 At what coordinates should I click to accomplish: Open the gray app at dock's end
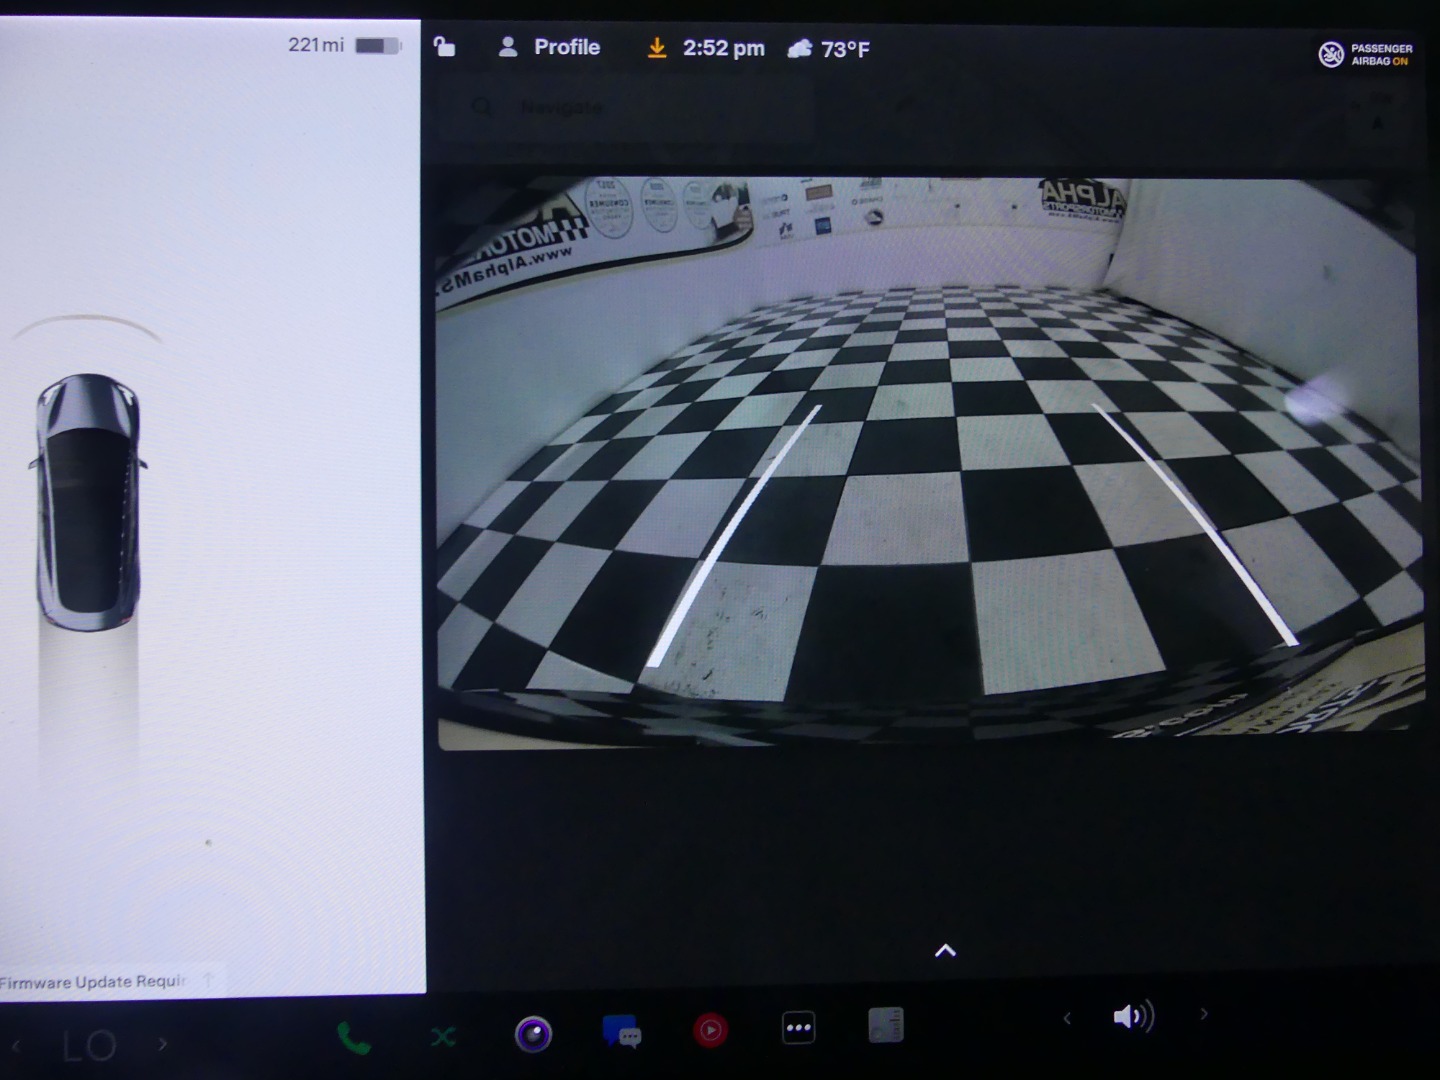(x=886, y=1025)
